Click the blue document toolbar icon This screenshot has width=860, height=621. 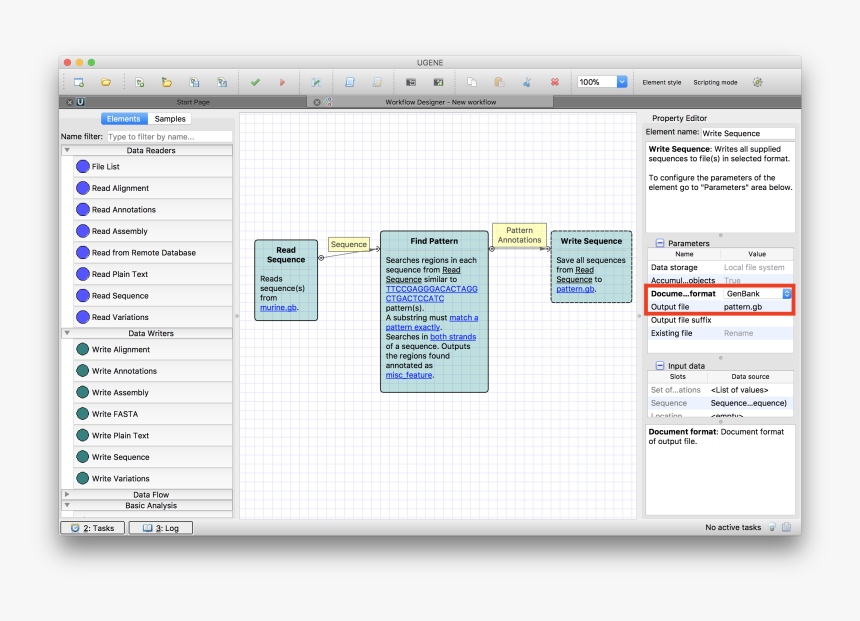point(349,82)
